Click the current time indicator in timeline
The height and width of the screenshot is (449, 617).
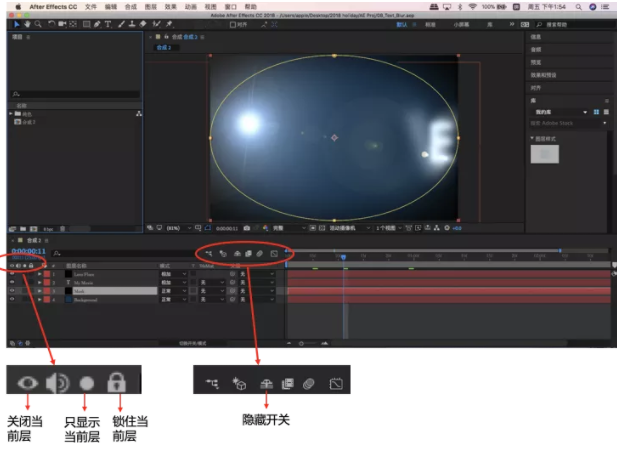click(x=344, y=257)
